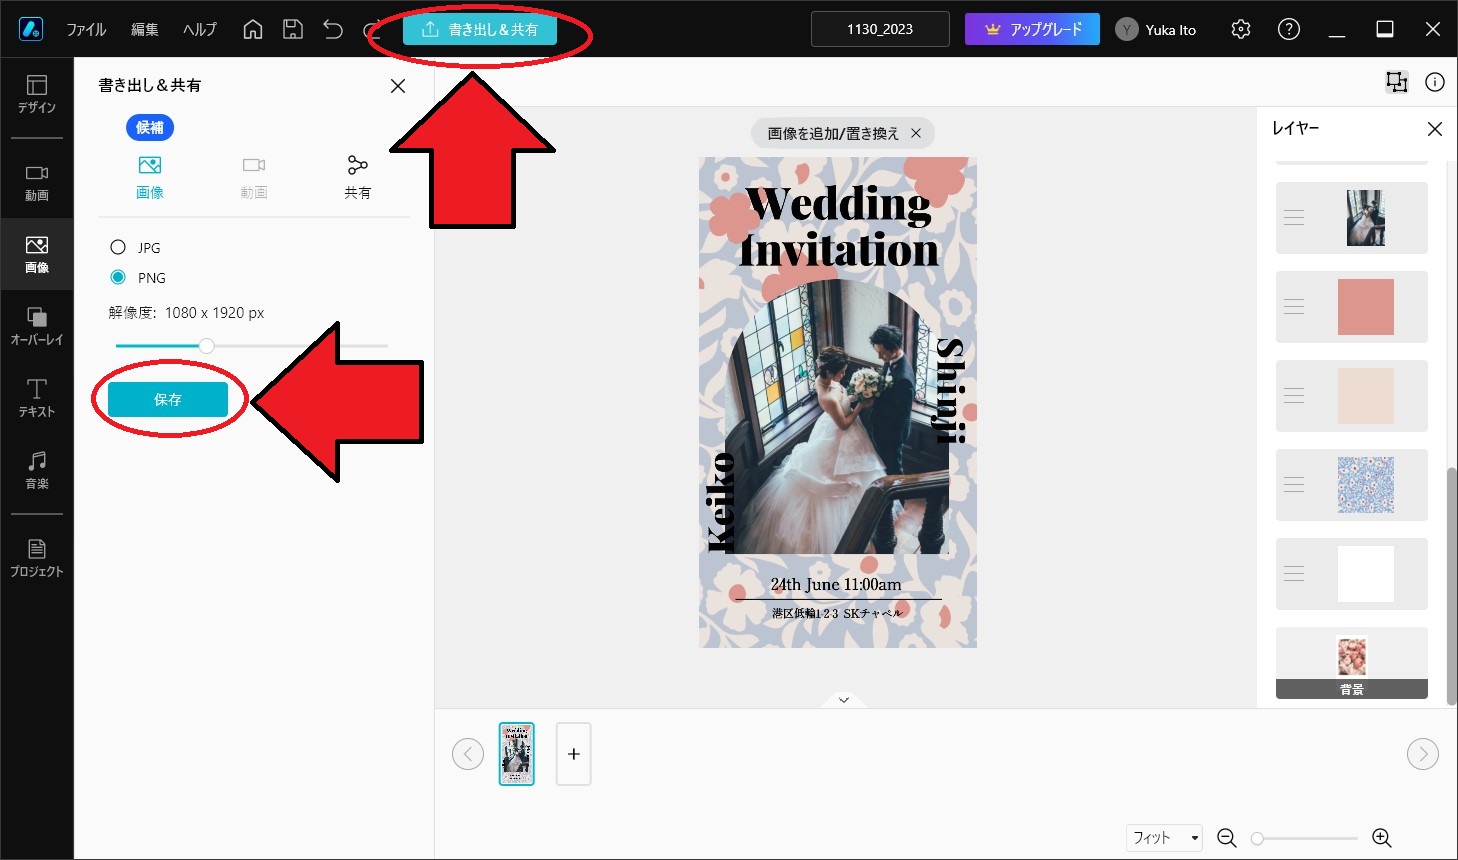Select the 港区低輪1 2 3 SKチャペル text
Viewport: 1458px width, 860px height.
click(x=837, y=613)
